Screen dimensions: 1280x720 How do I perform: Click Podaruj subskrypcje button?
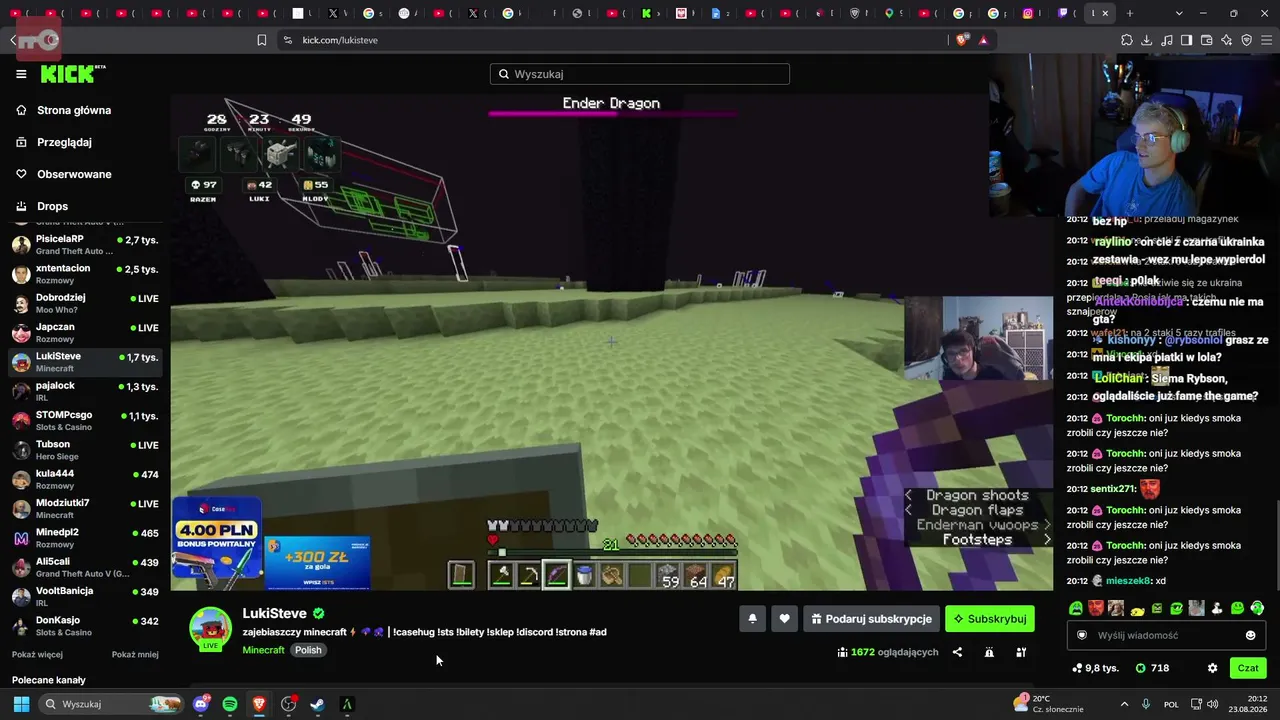[x=872, y=619]
